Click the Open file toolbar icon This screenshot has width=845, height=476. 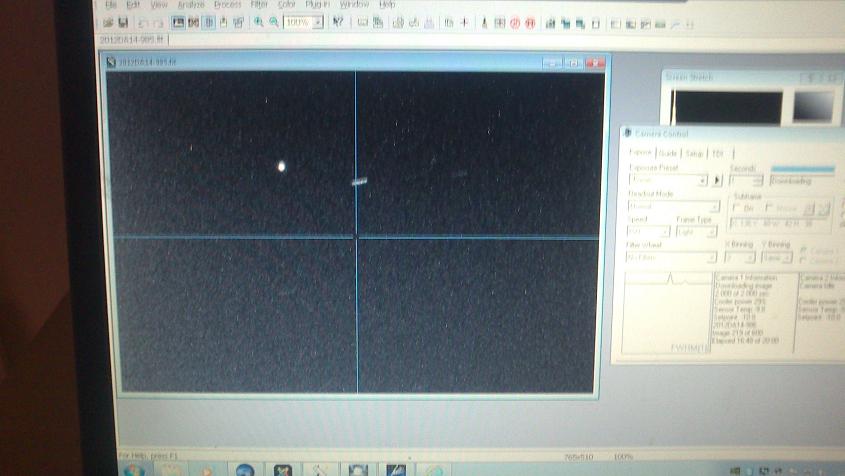[x=107, y=23]
